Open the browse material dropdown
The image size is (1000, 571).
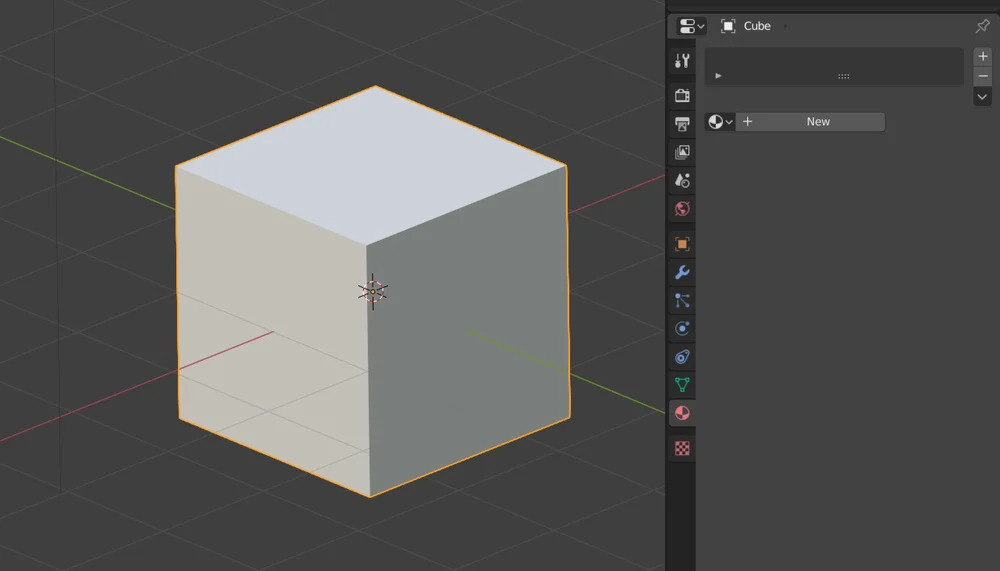(720, 122)
